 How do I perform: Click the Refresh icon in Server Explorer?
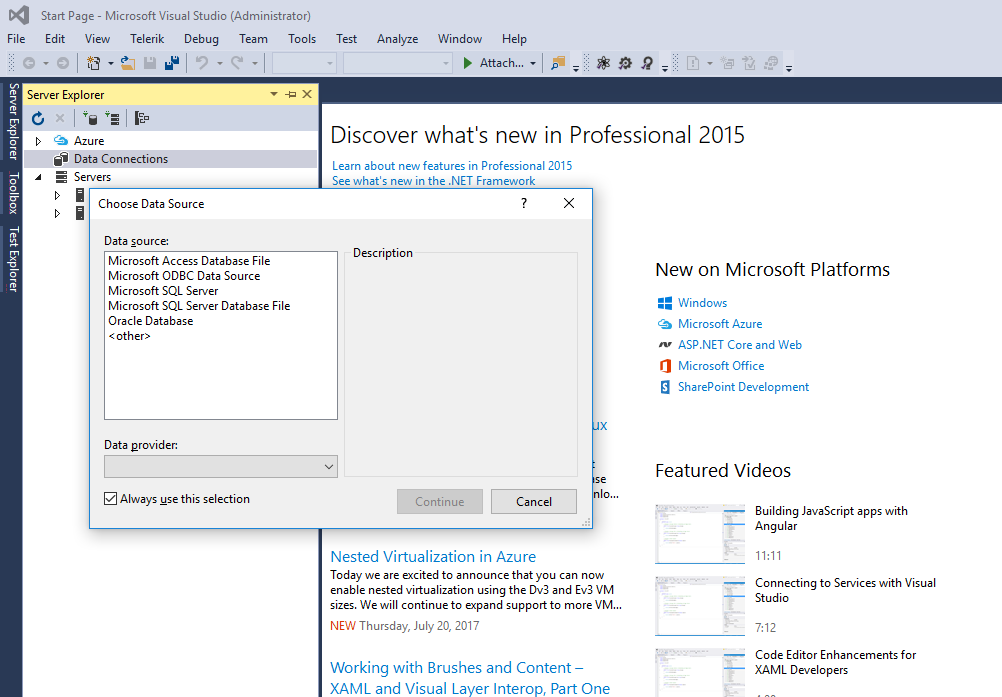[x=38, y=118]
